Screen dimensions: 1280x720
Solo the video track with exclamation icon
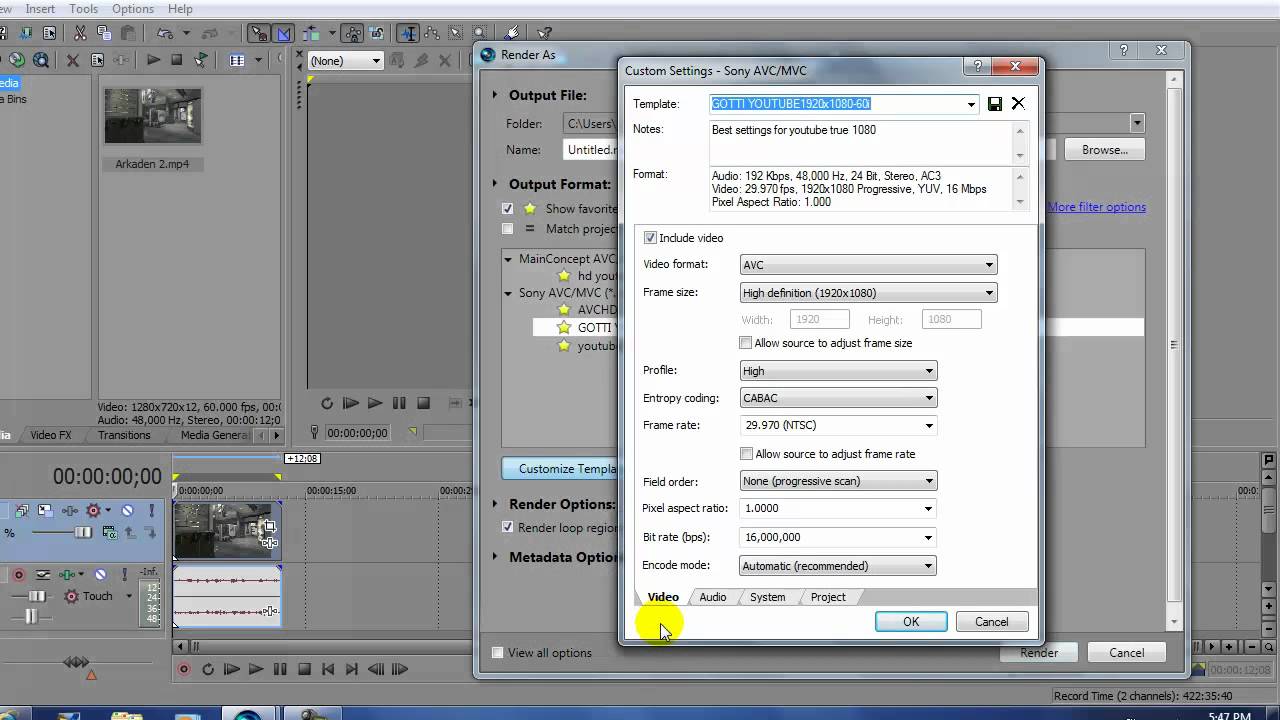[x=152, y=511]
